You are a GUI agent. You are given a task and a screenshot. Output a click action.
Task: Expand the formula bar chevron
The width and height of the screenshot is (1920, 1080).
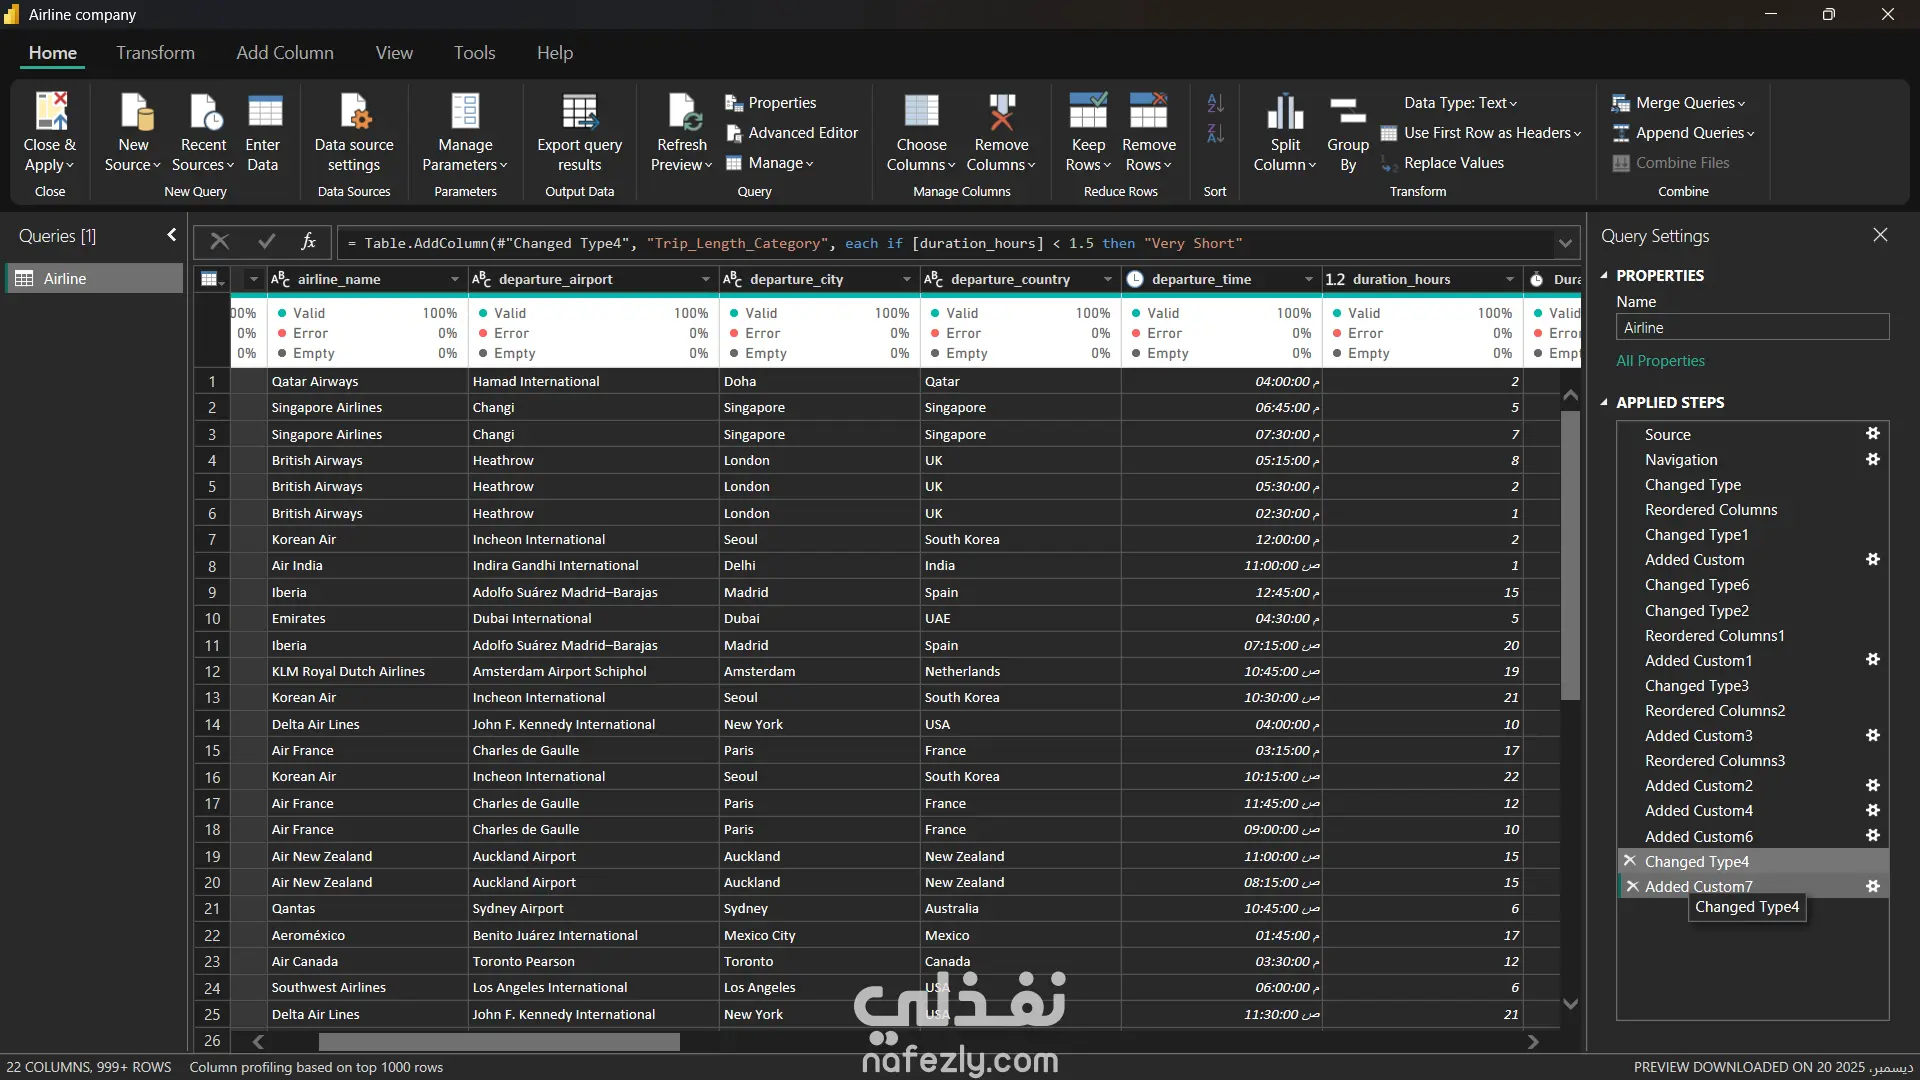[1565, 243]
